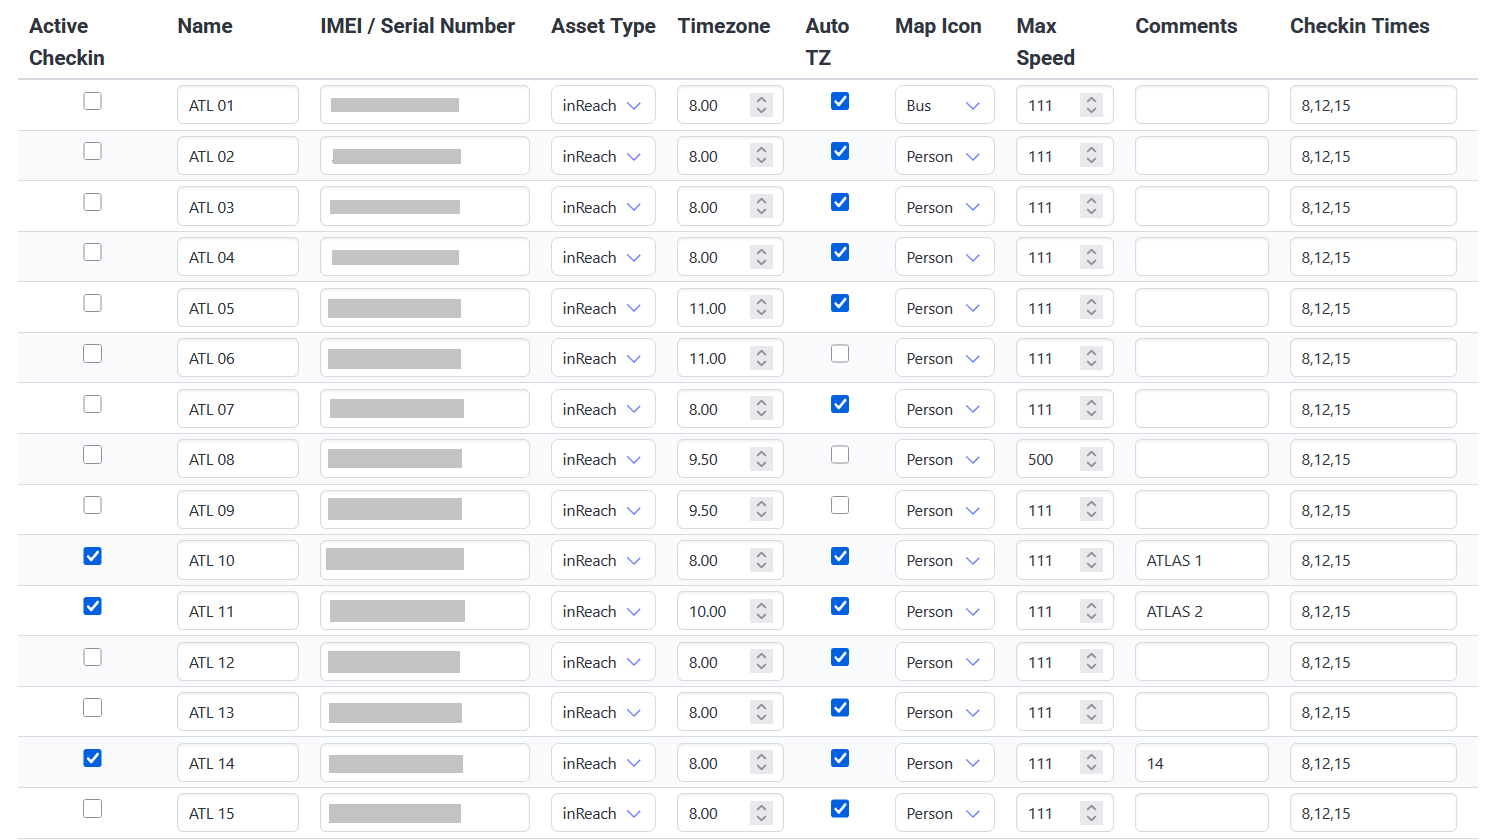
Task: Disable Auto TZ for ATL 12
Action: click(x=840, y=657)
